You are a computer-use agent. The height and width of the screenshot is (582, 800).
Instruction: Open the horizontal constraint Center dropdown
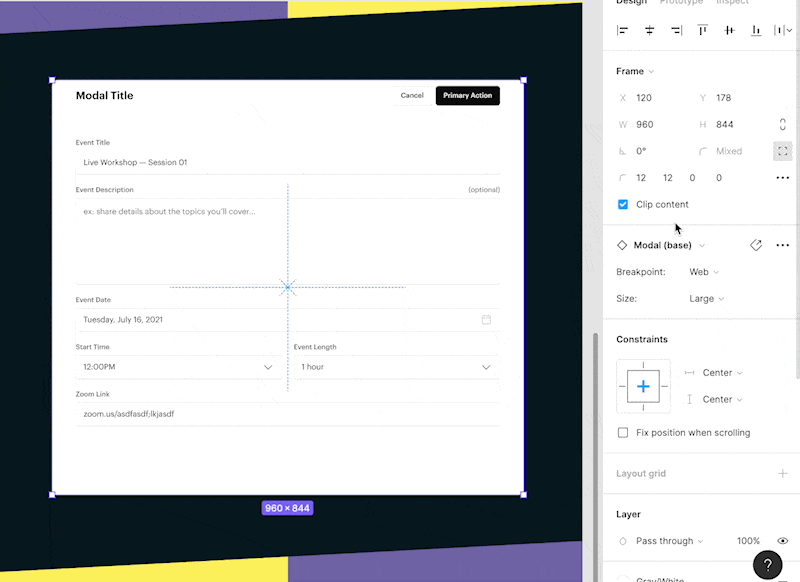(x=722, y=373)
